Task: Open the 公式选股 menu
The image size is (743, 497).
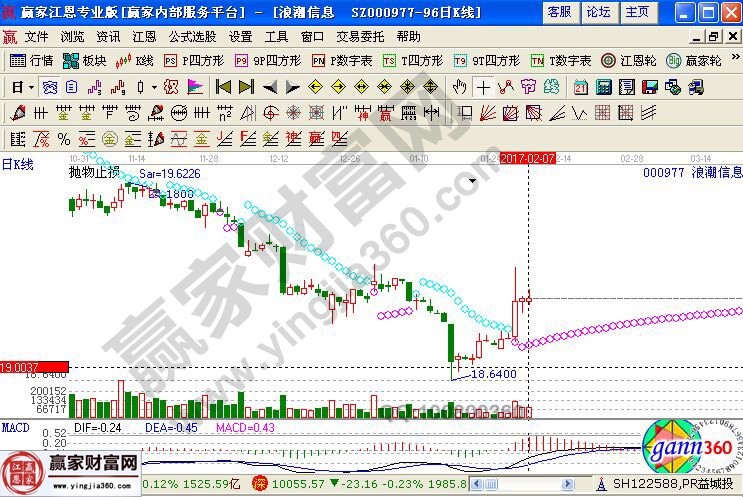Action: (190, 36)
